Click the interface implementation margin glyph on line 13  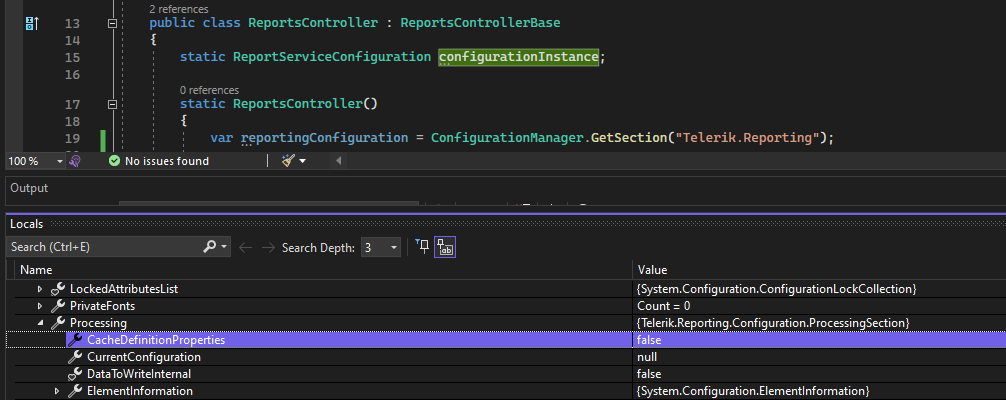(x=32, y=22)
